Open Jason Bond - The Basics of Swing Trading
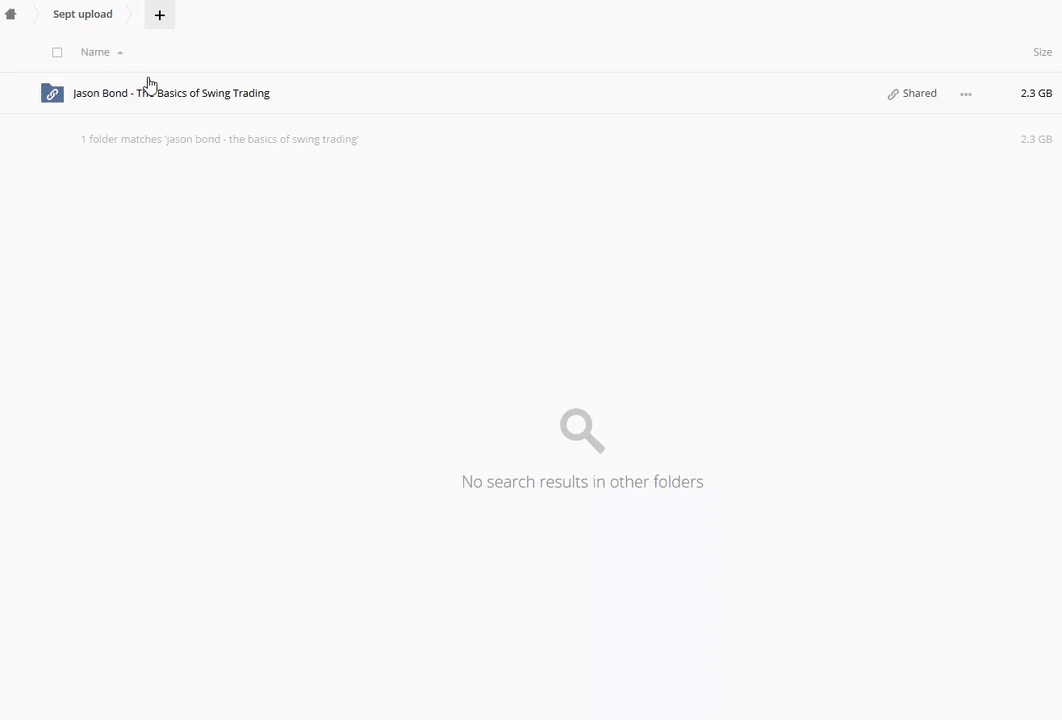Image resolution: width=1062 pixels, height=720 pixels. click(171, 93)
